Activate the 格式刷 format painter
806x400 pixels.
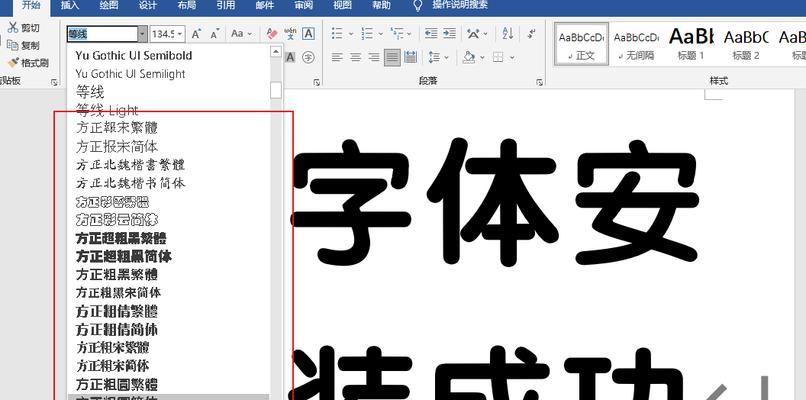coord(28,63)
